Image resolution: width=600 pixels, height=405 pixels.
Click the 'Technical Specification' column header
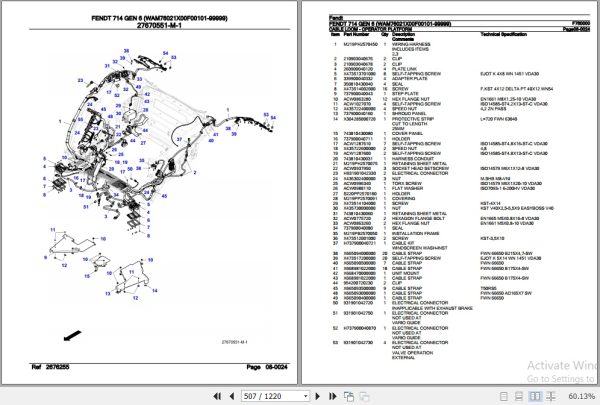[x=504, y=34]
